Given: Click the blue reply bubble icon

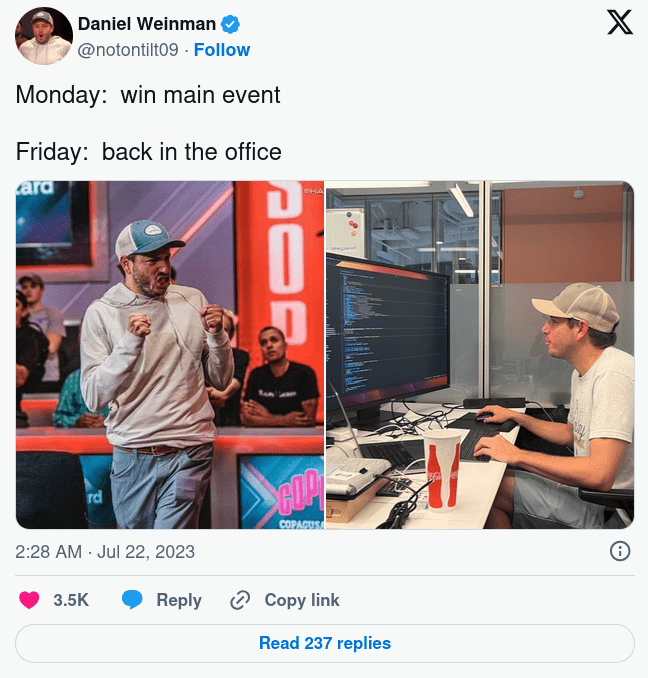Looking at the screenshot, I should (x=132, y=600).
